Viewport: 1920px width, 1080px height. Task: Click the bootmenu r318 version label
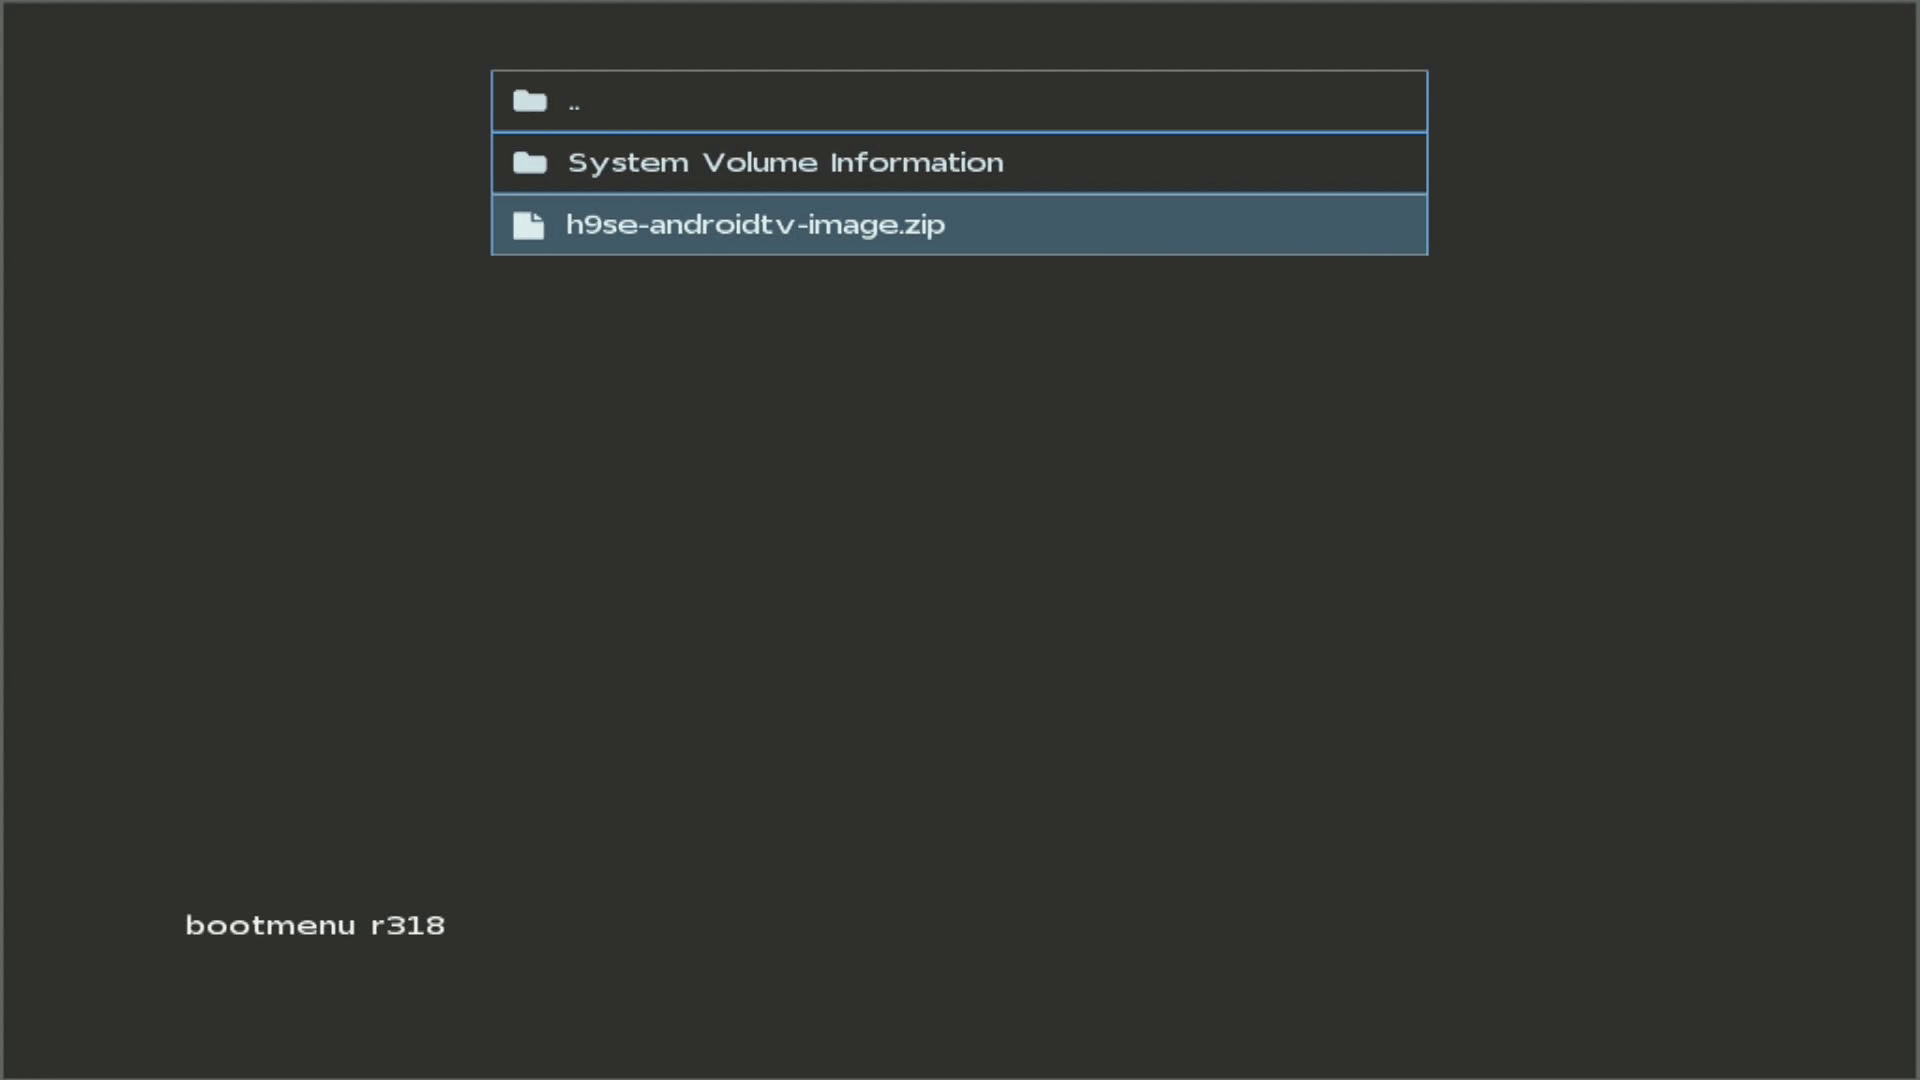[315, 925]
